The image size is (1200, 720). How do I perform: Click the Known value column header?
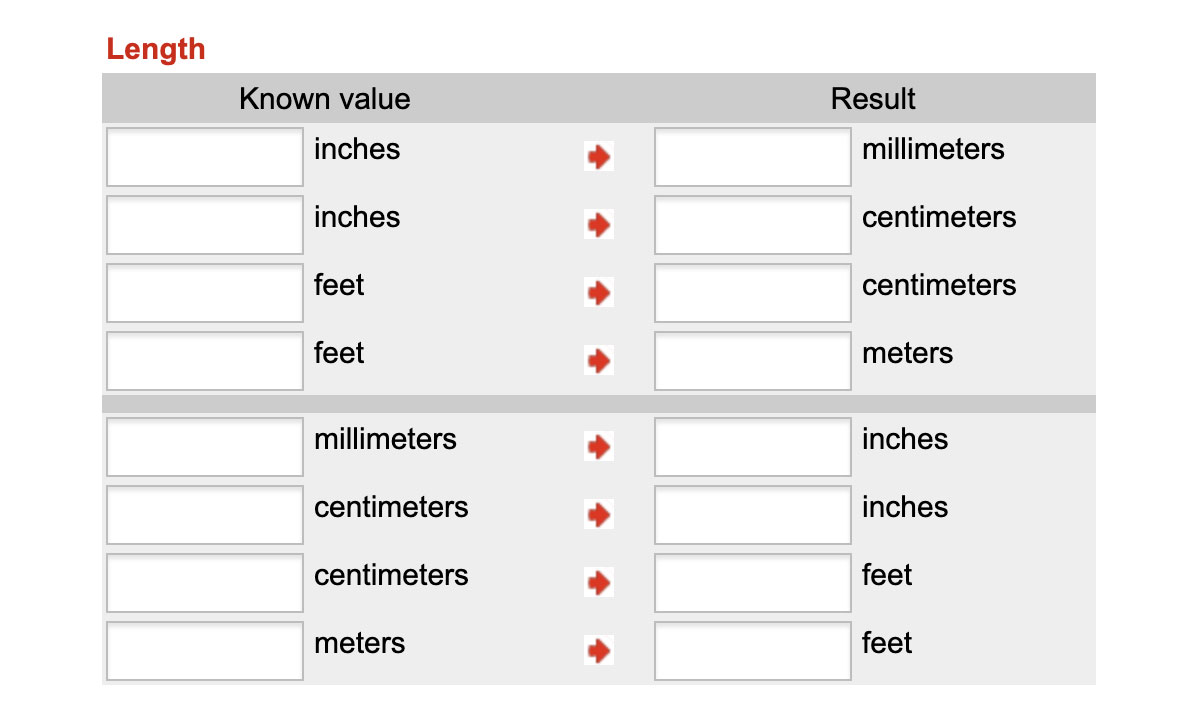point(324,98)
